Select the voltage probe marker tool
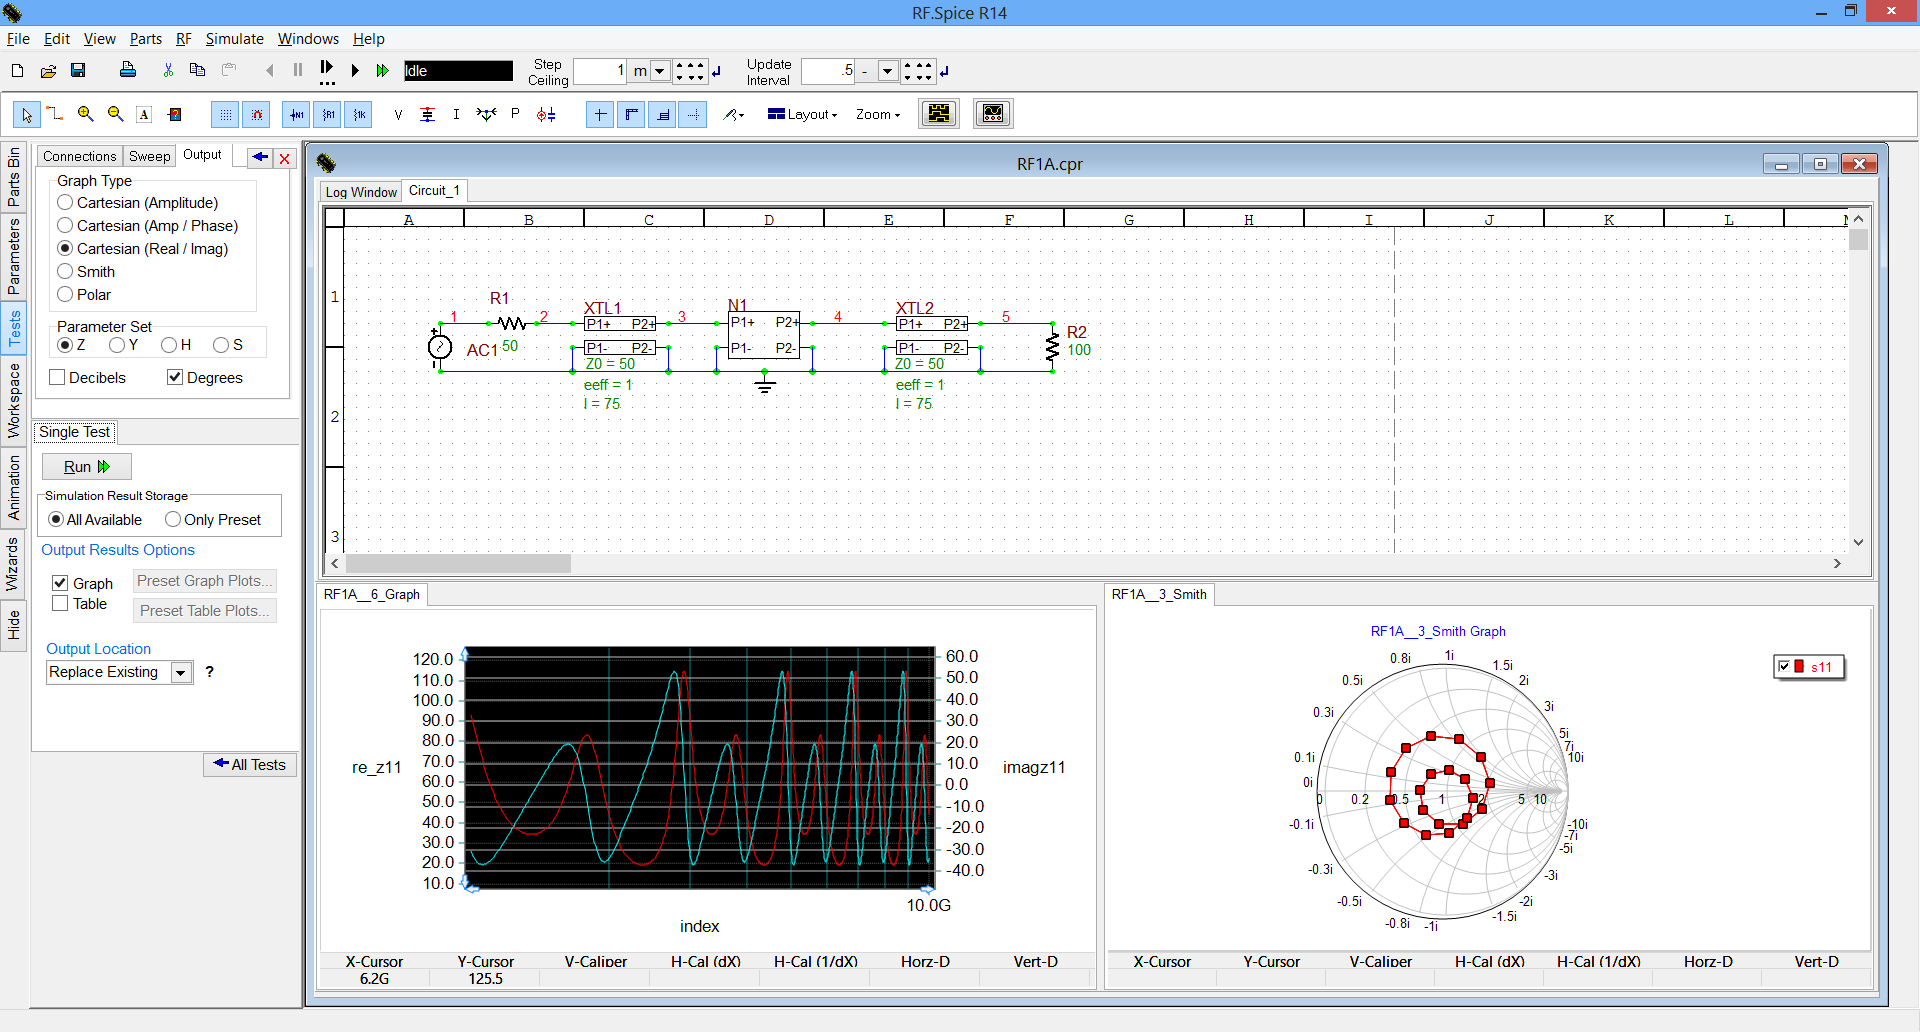This screenshot has height=1032, width=1920. coord(397,114)
